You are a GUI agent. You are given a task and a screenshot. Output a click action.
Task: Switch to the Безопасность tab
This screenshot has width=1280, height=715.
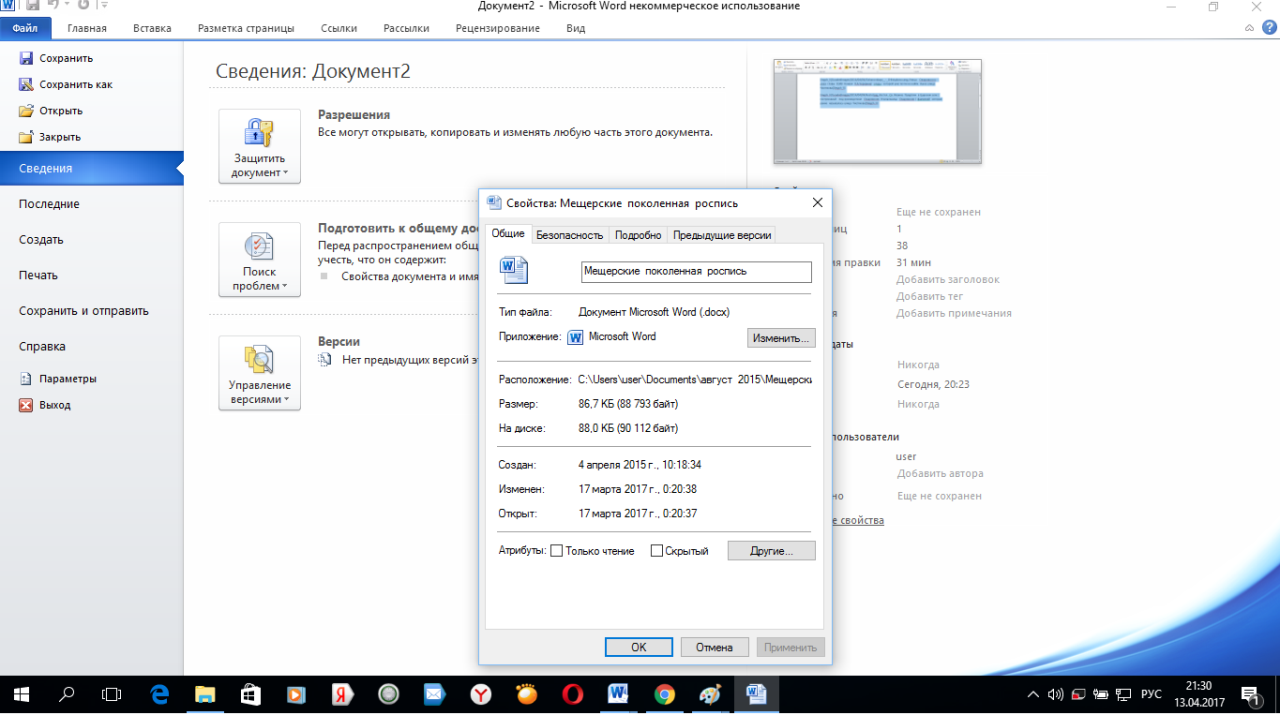tap(569, 235)
